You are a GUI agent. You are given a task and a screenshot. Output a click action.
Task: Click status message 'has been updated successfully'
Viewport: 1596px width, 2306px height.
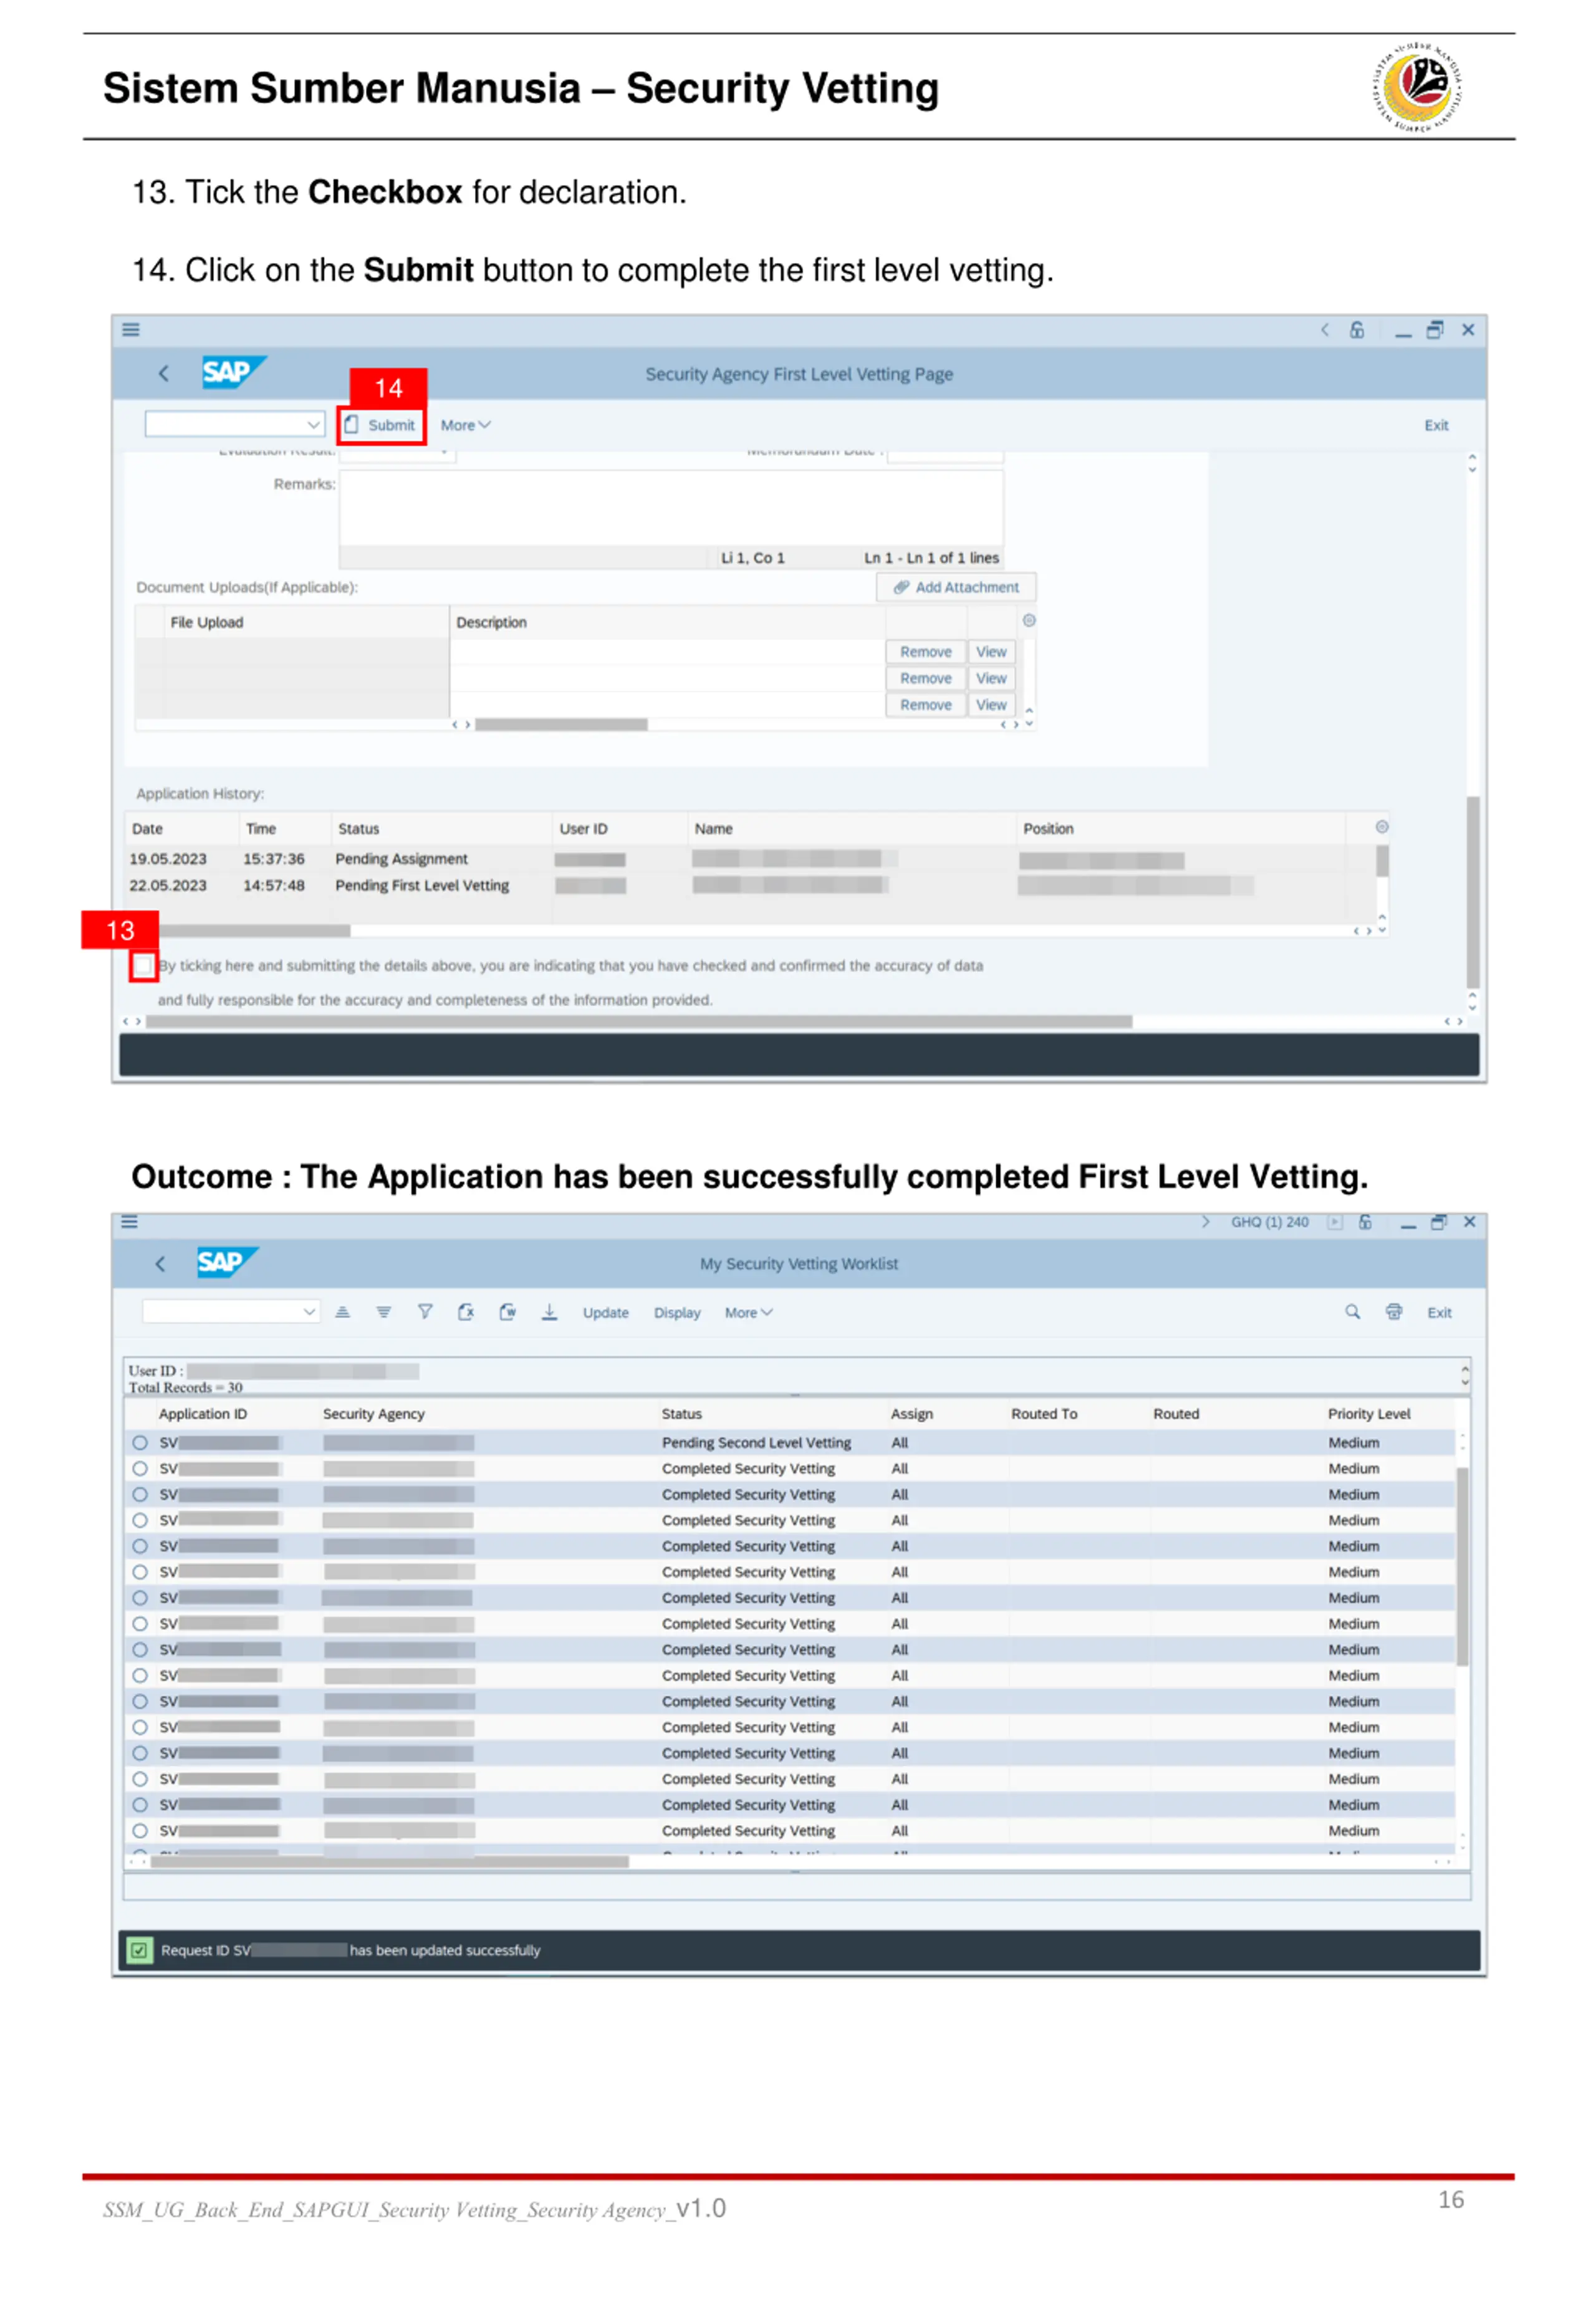click(445, 1950)
